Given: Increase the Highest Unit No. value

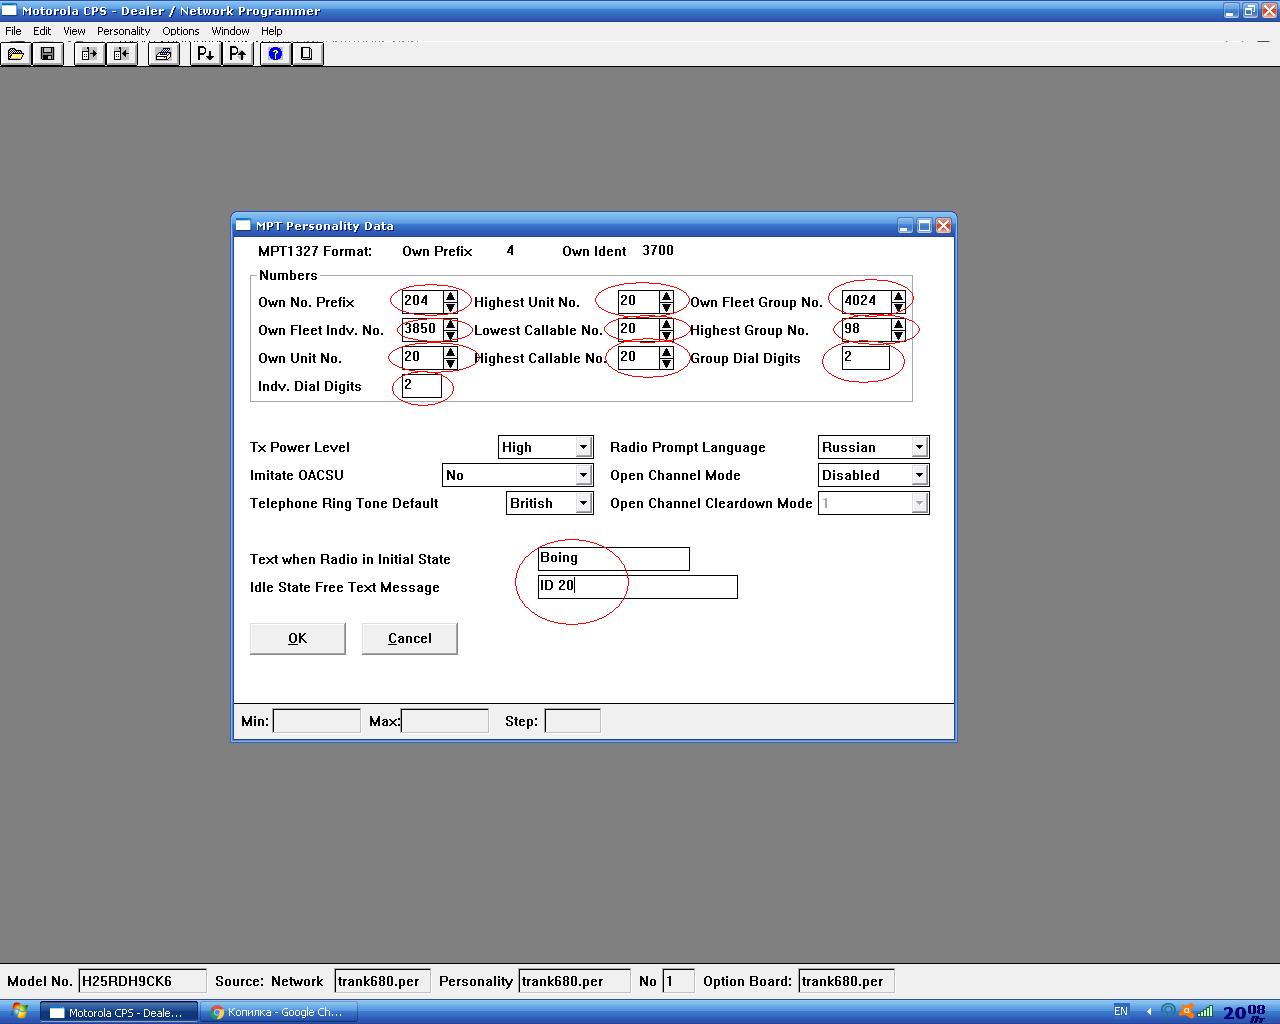Looking at the screenshot, I should pos(666,296).
